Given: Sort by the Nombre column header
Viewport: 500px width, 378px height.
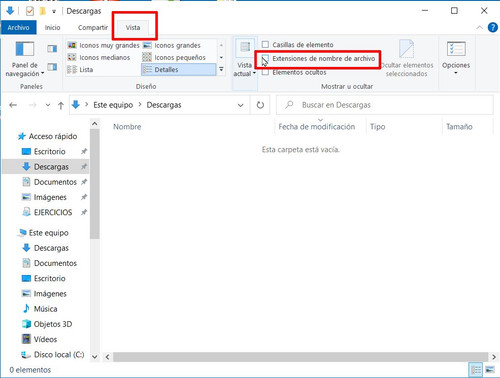Looking at the screenshot, I should tap(127, 127).
